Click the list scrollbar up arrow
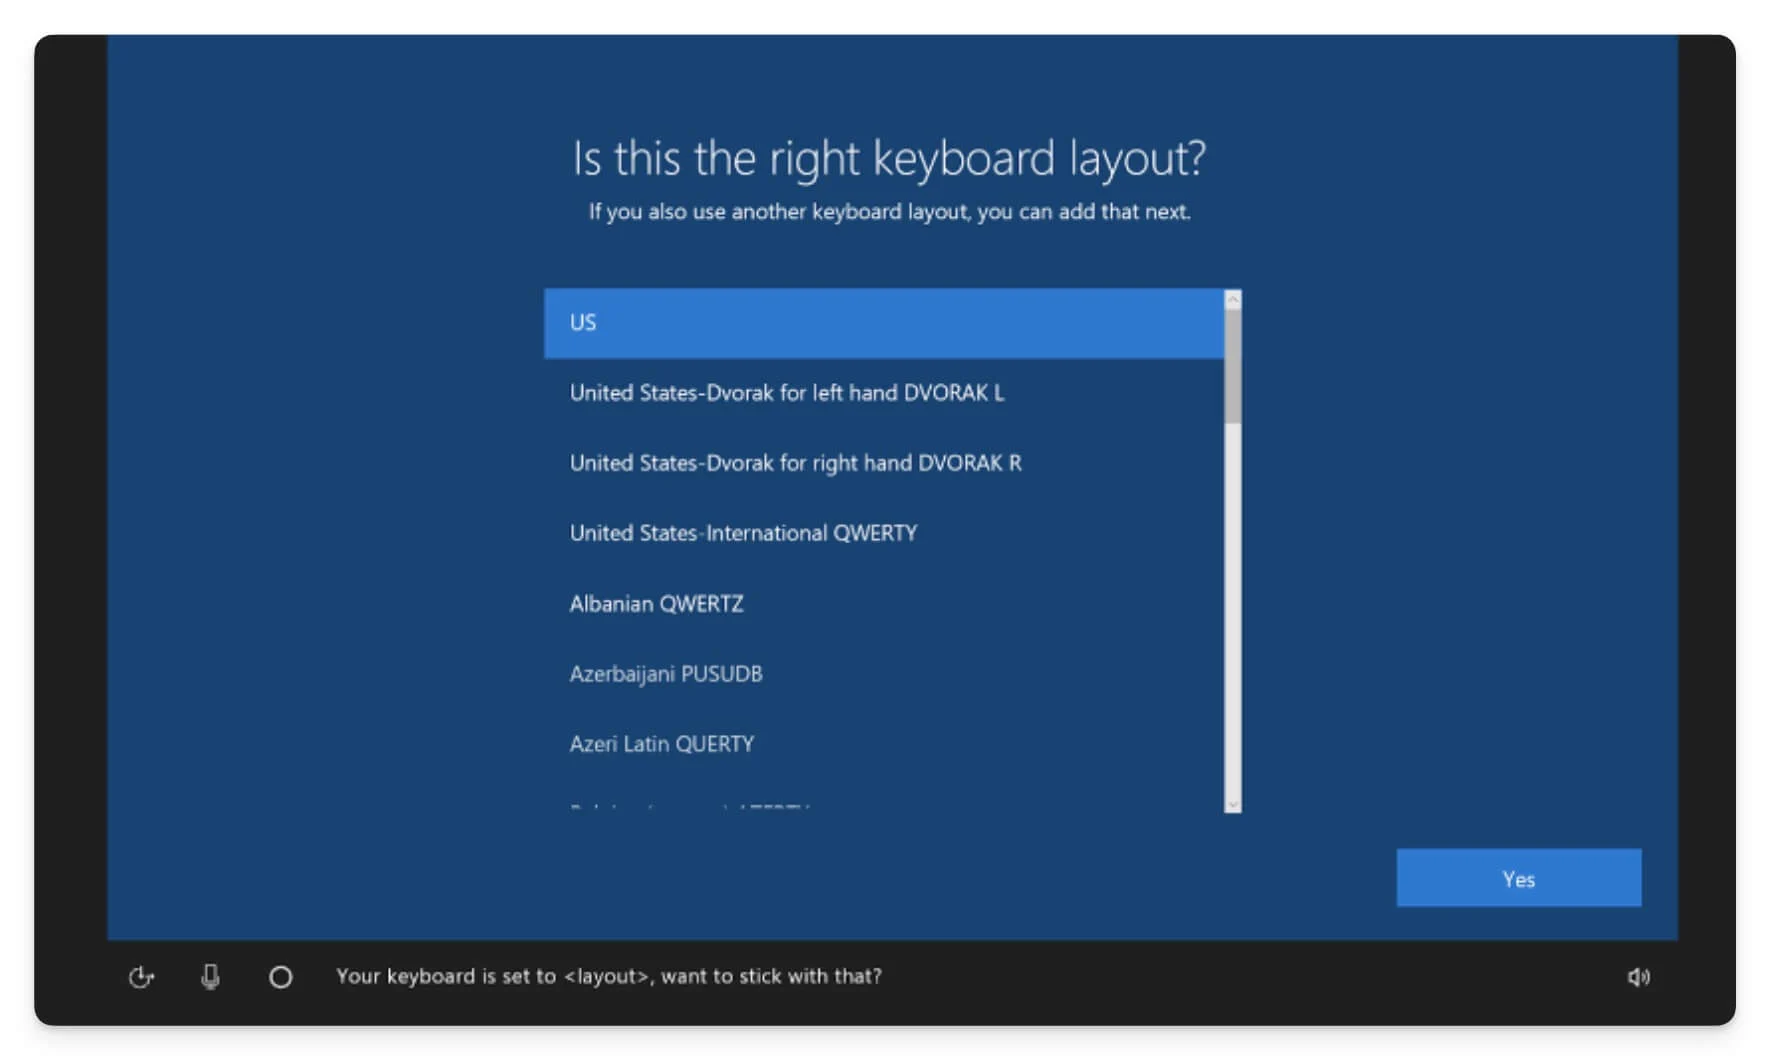Screen dimensions: 1770x1060 (1233, 299)
